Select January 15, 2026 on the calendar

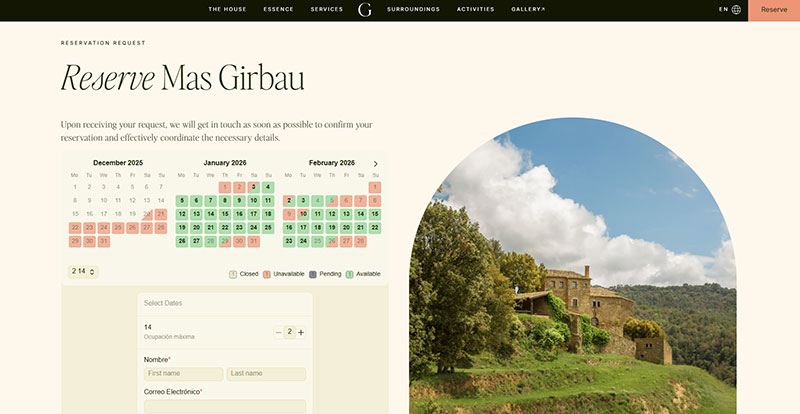pos(225,214)
